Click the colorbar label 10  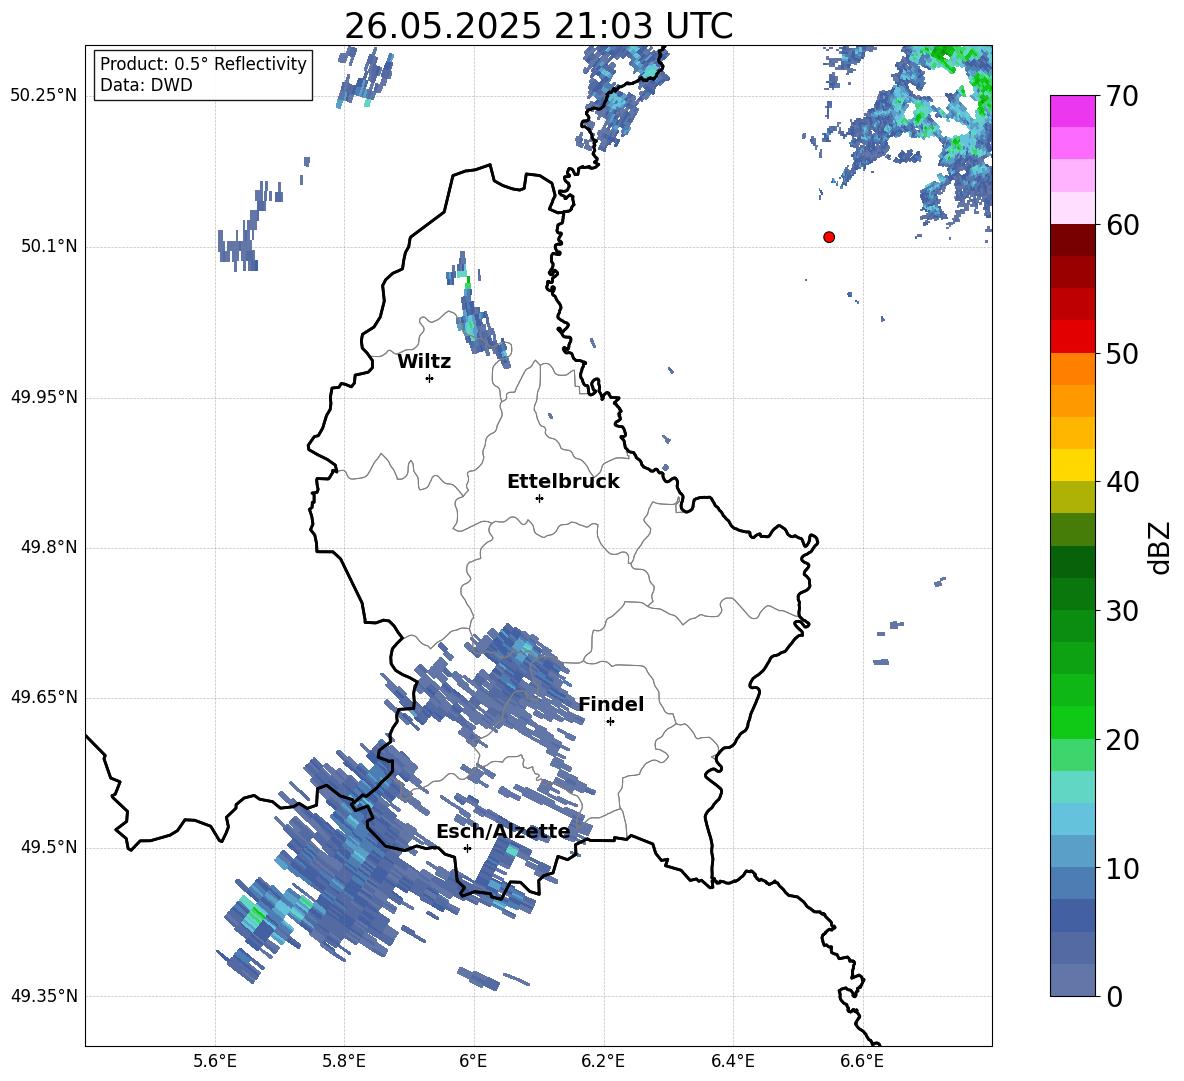[1122, 868]
